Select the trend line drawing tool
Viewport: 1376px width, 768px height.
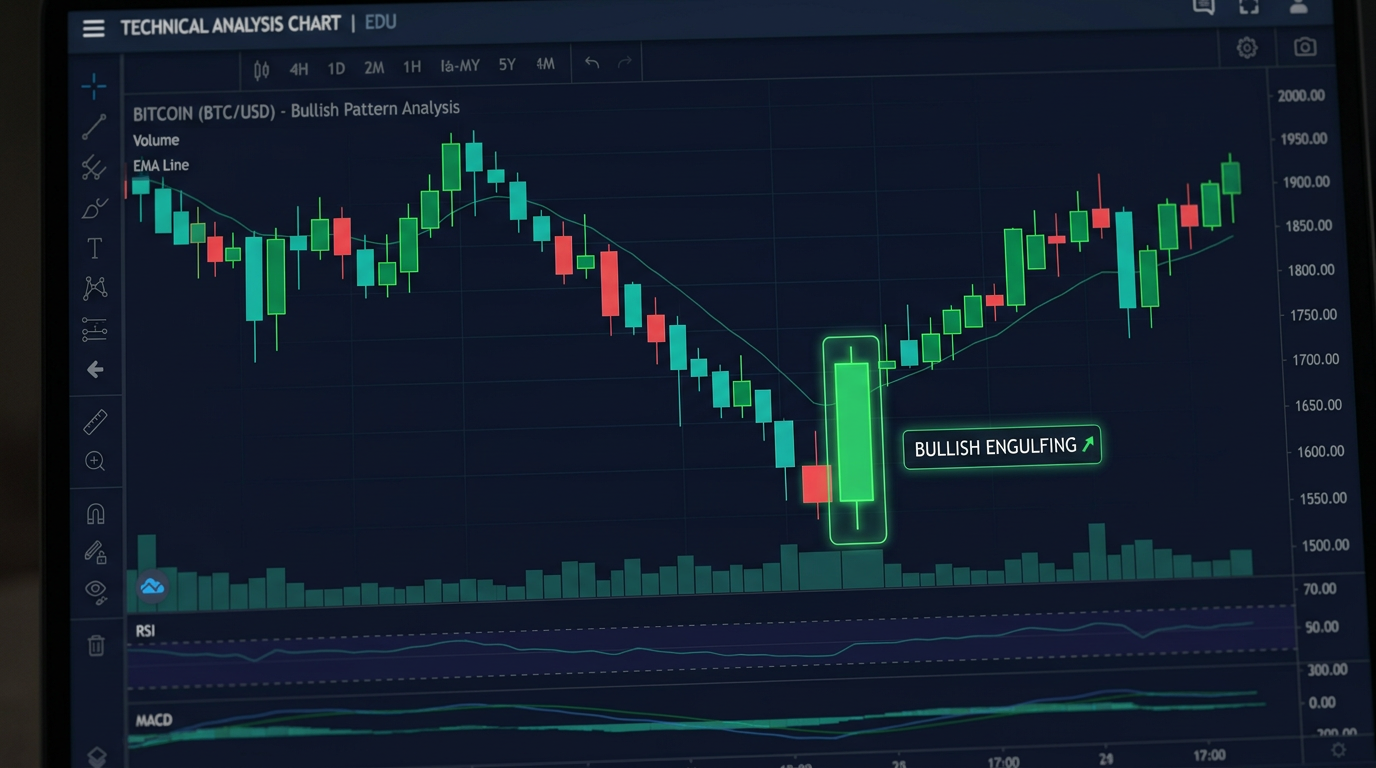coord(94,127)
